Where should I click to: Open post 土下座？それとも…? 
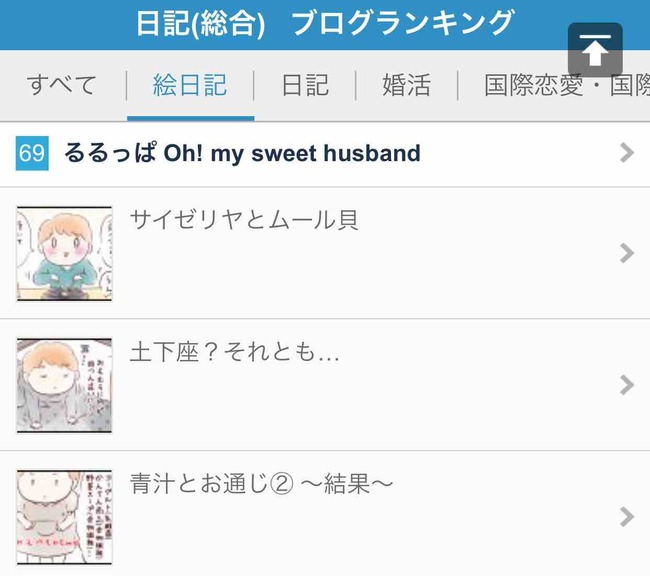(x=235, y=352)
